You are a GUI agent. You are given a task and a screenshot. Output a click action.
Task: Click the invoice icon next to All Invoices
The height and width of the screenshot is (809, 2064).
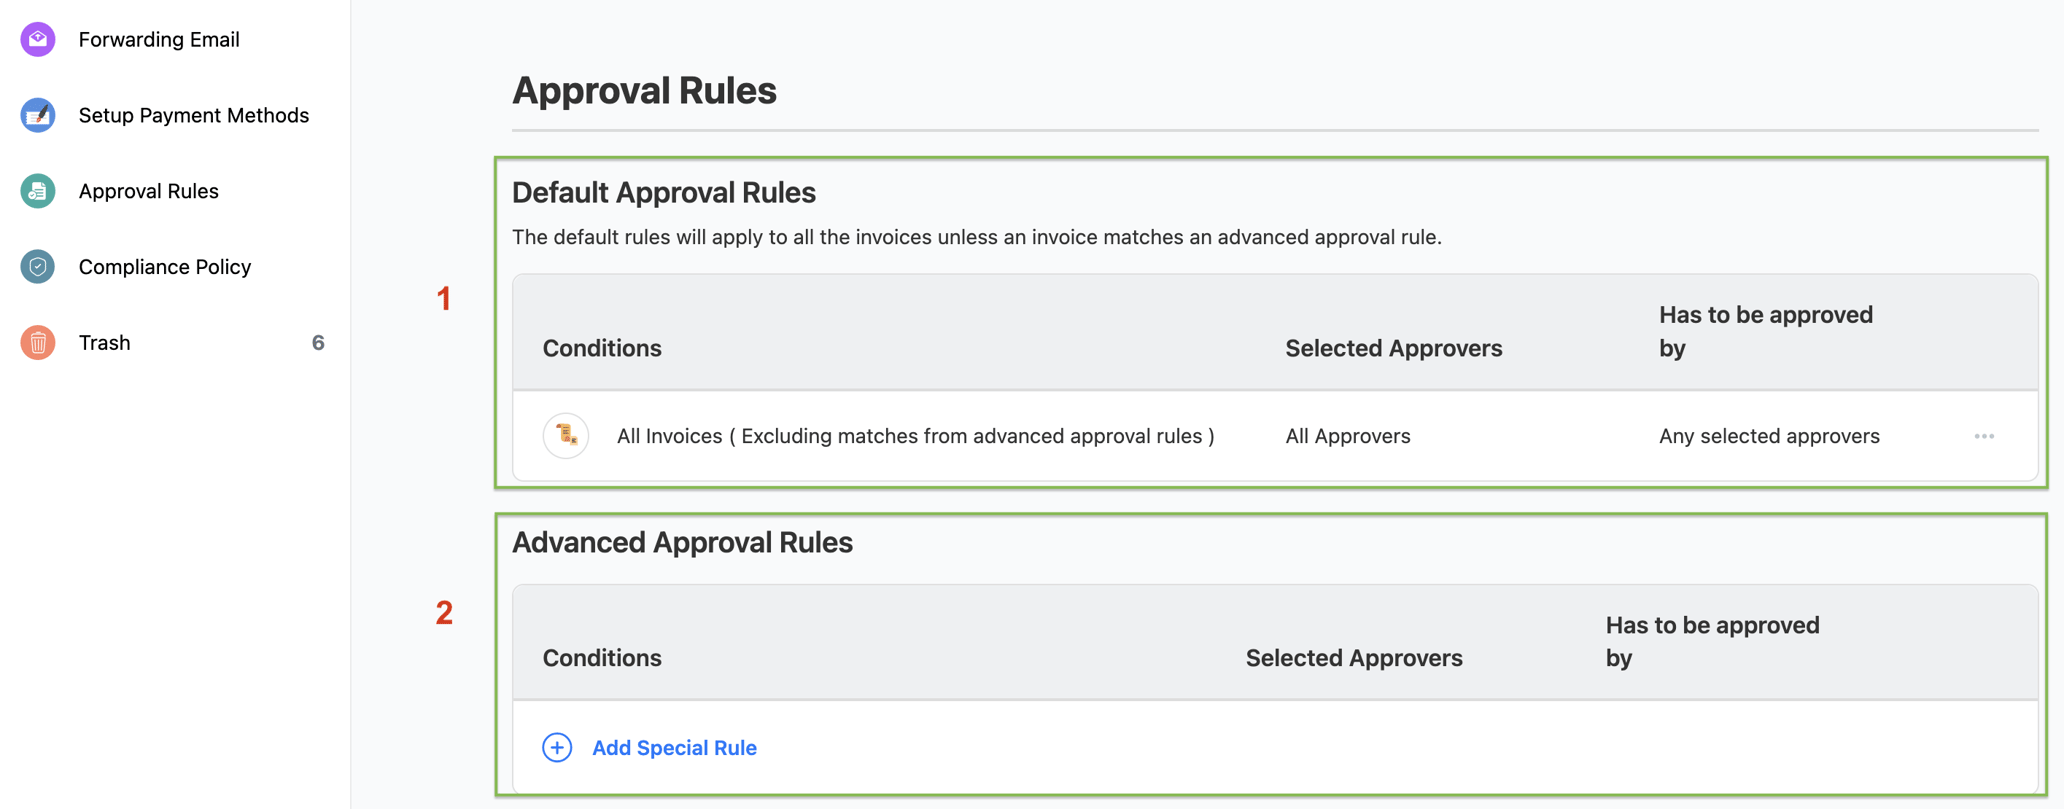565,435
